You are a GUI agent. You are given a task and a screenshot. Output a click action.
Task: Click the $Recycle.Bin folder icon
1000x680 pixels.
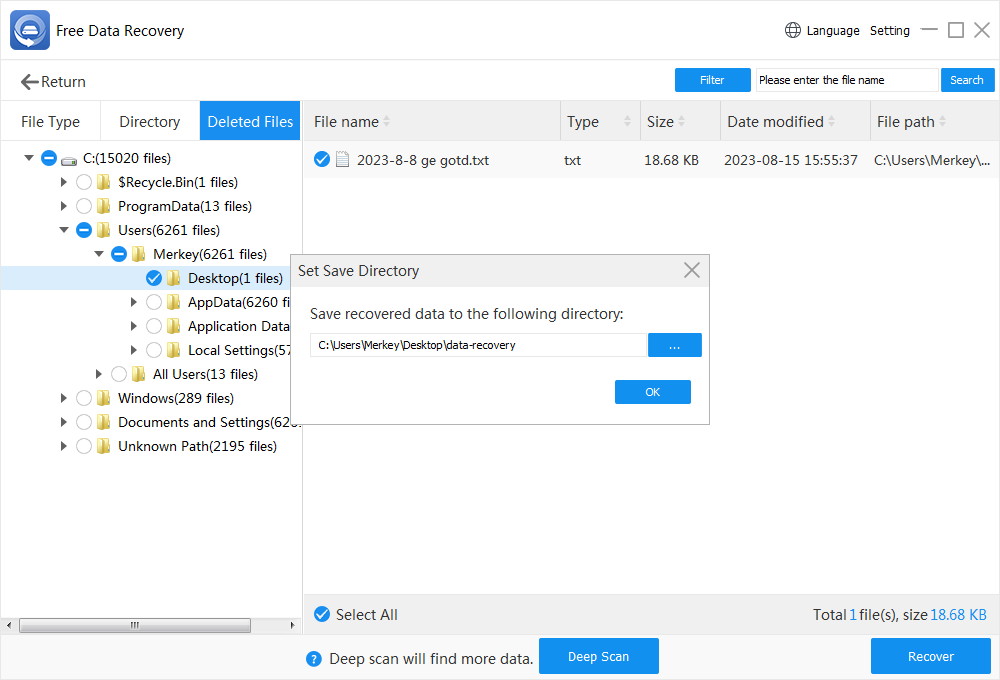point(104,182)
